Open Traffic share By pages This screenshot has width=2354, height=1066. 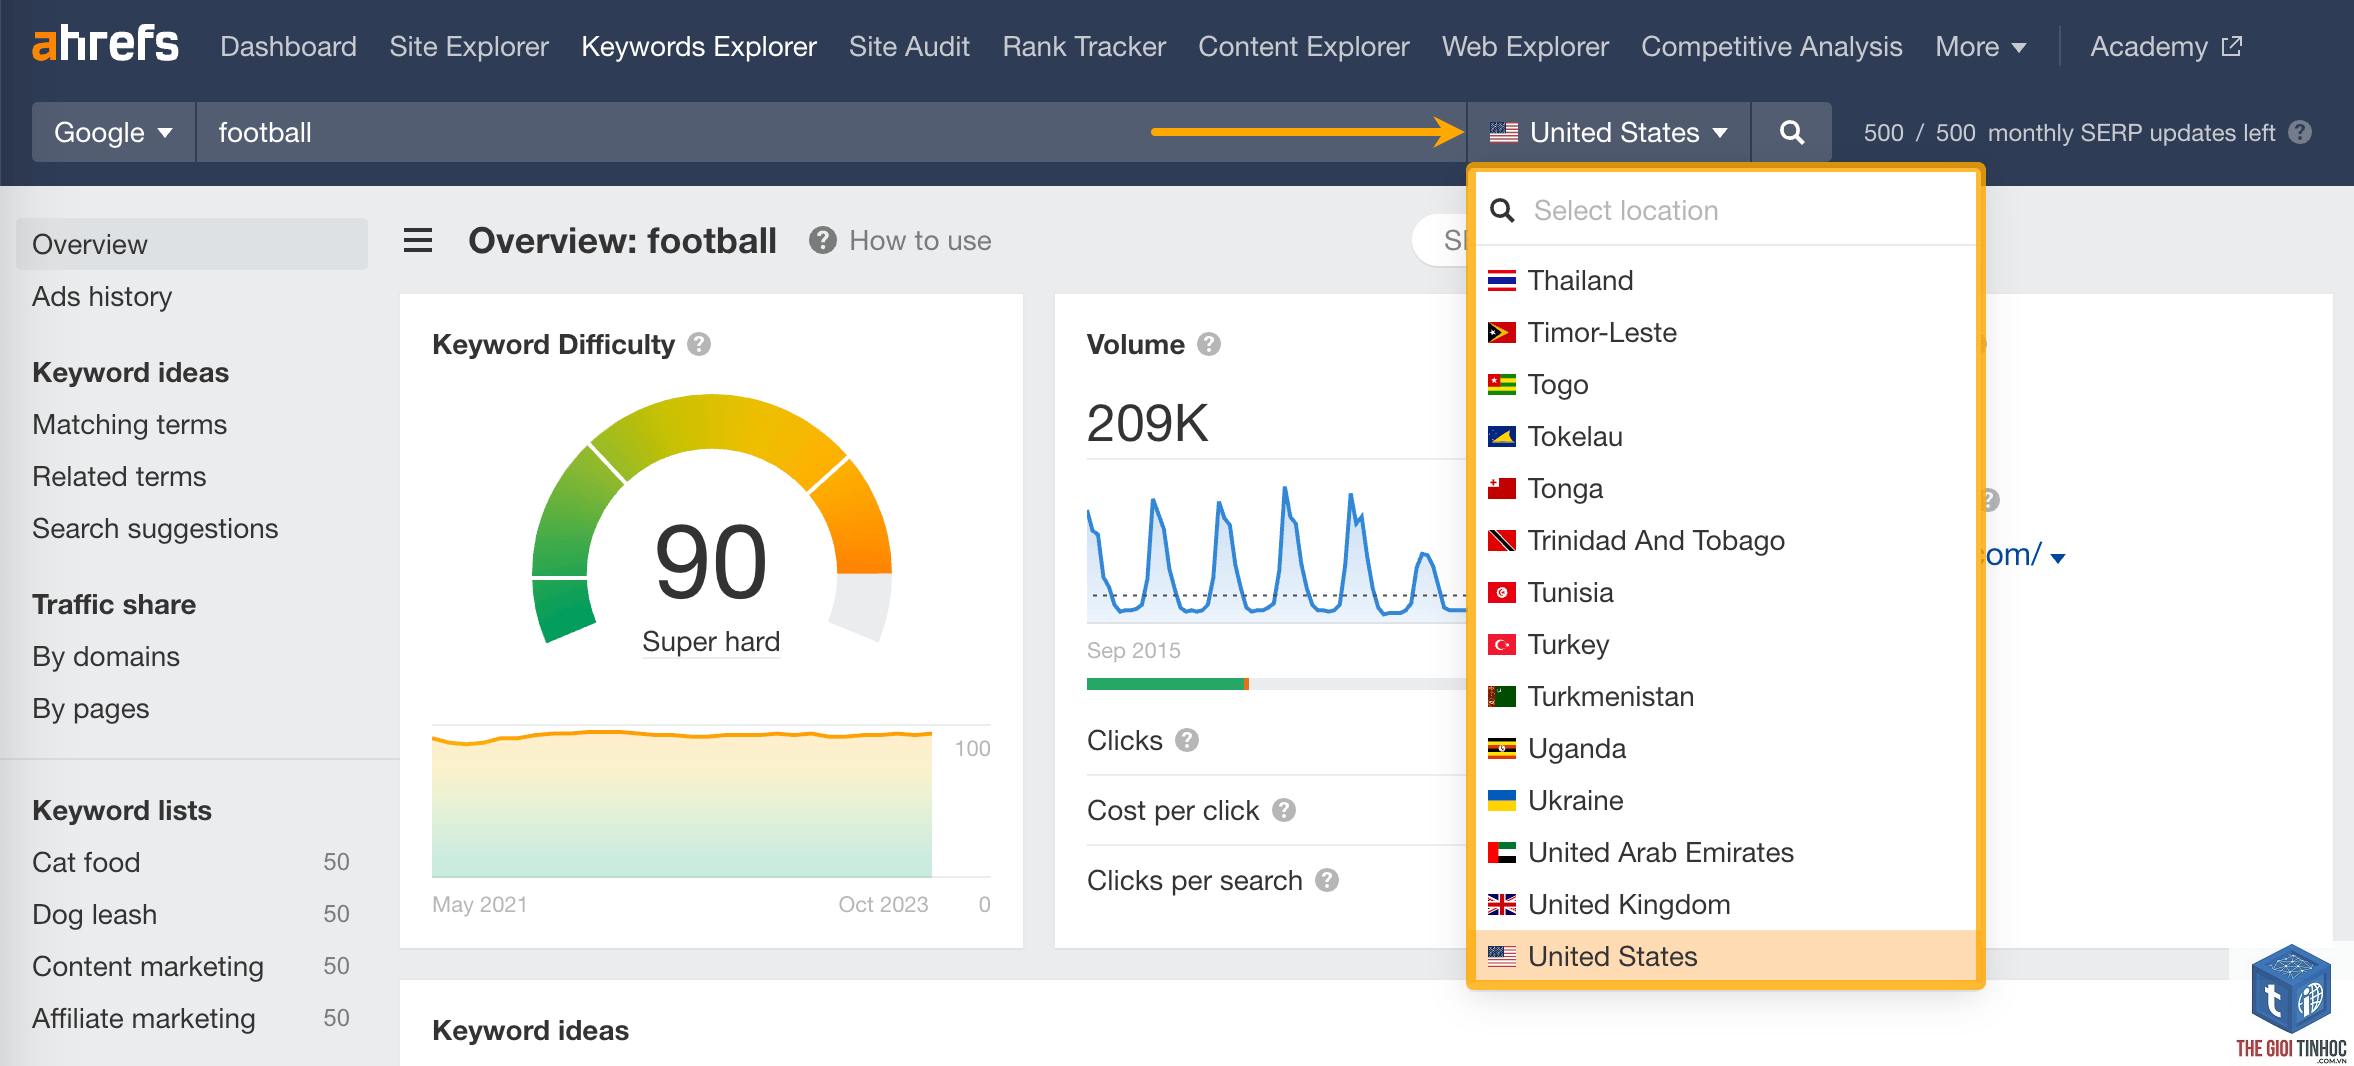(x=90, y=708)
